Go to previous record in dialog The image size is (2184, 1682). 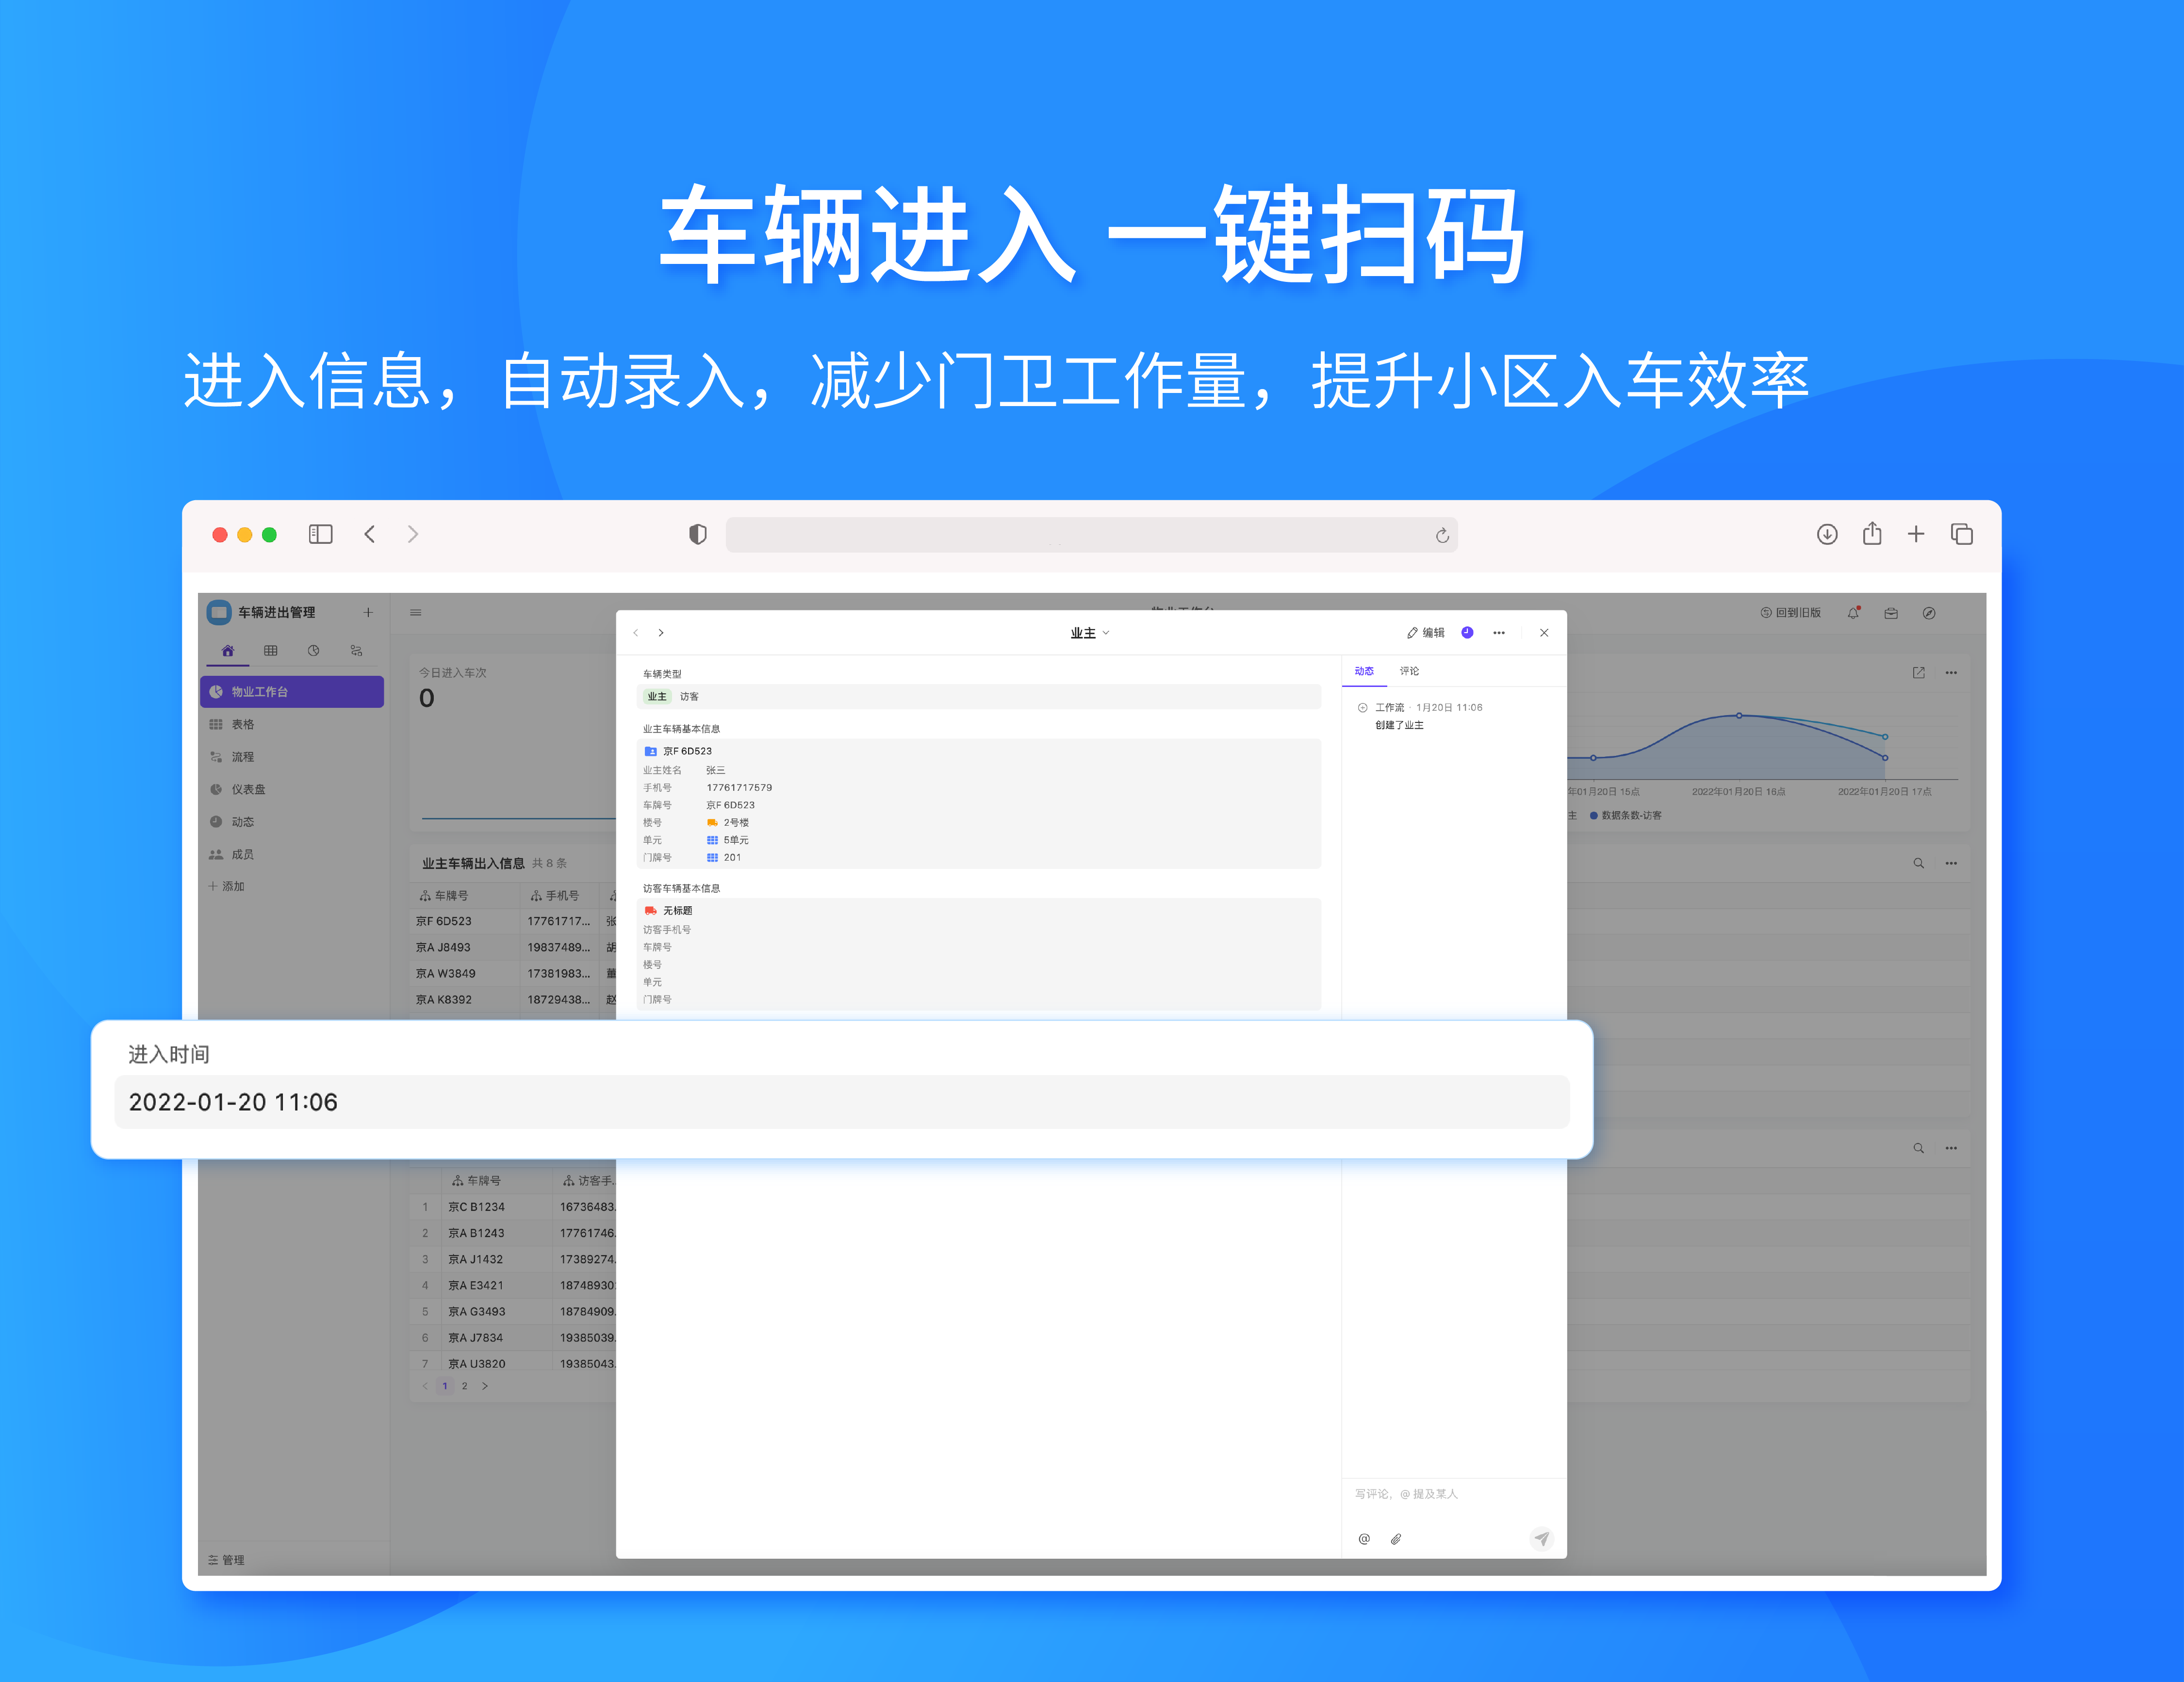click(x=636, y=632)
